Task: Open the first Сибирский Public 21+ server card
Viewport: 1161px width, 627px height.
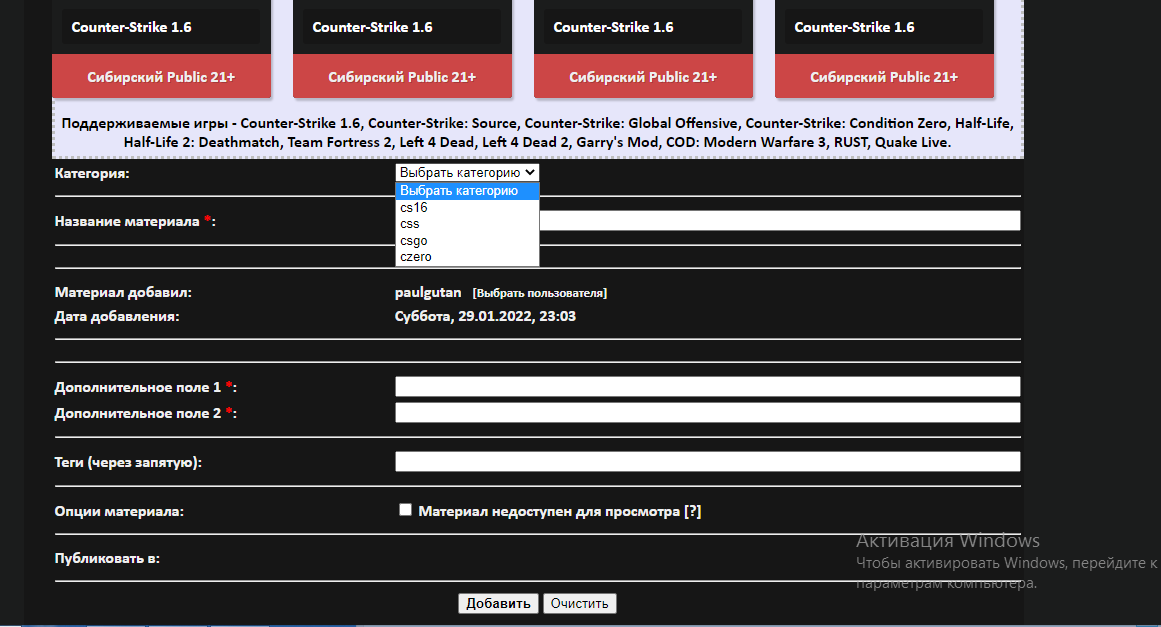Action: pyautogui.click(x=161, y=77)
